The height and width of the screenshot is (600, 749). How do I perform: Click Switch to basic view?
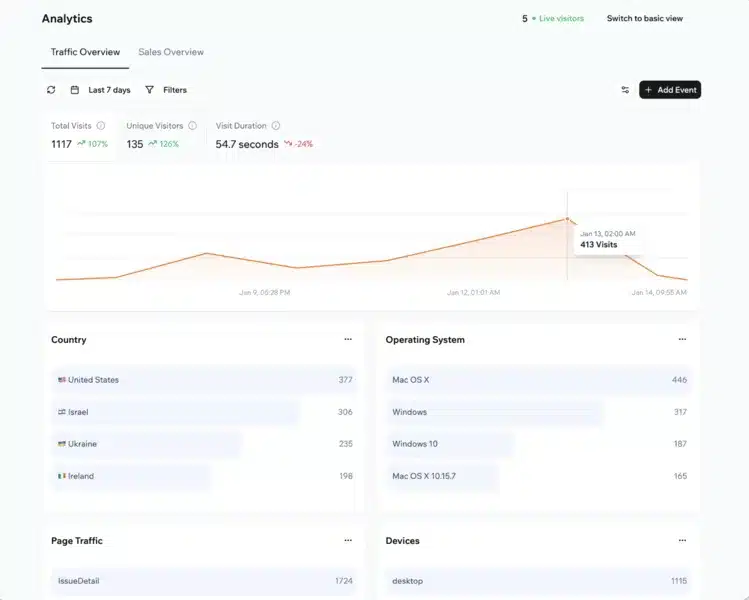pos(644,19)
